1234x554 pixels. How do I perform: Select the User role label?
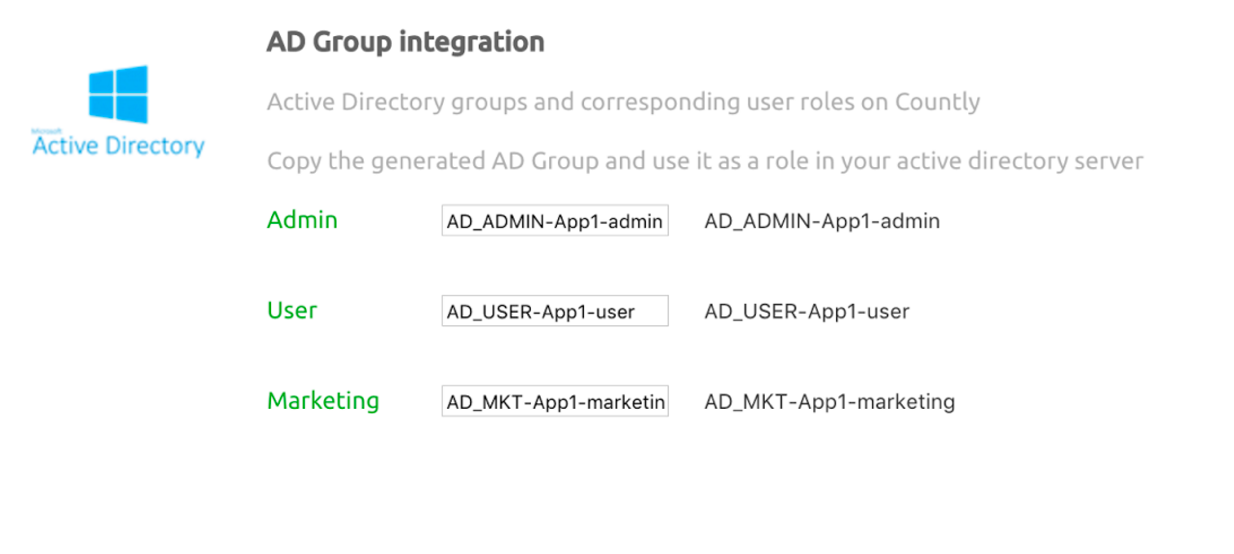tap(292, 310)
